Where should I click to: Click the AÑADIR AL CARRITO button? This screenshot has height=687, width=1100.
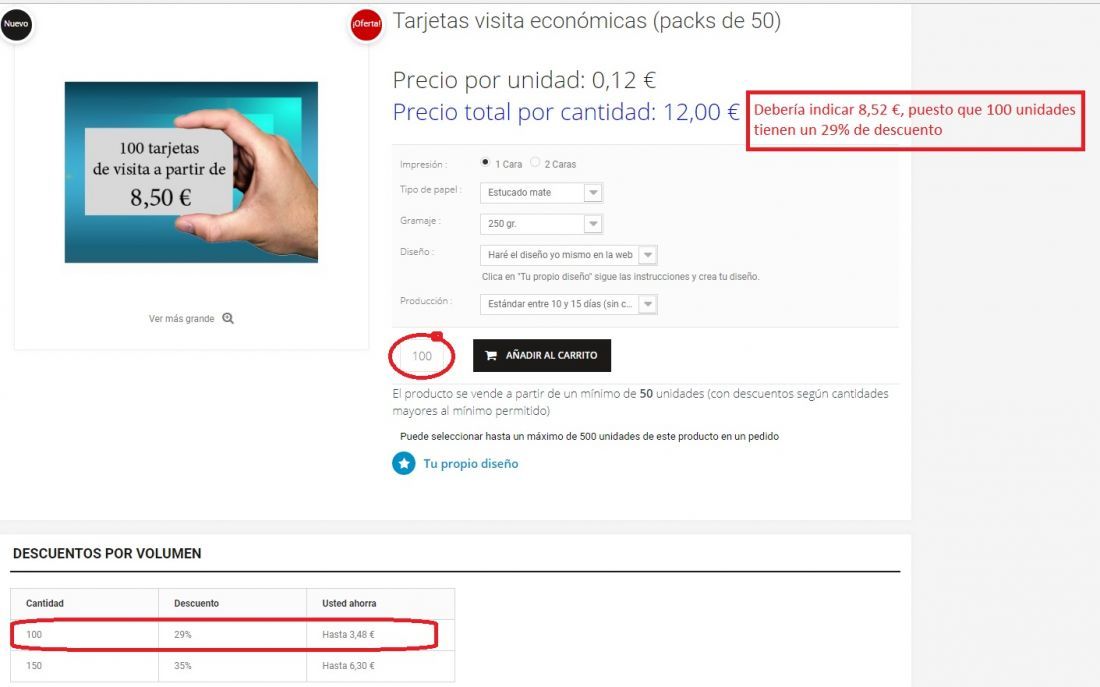point(542,356)
